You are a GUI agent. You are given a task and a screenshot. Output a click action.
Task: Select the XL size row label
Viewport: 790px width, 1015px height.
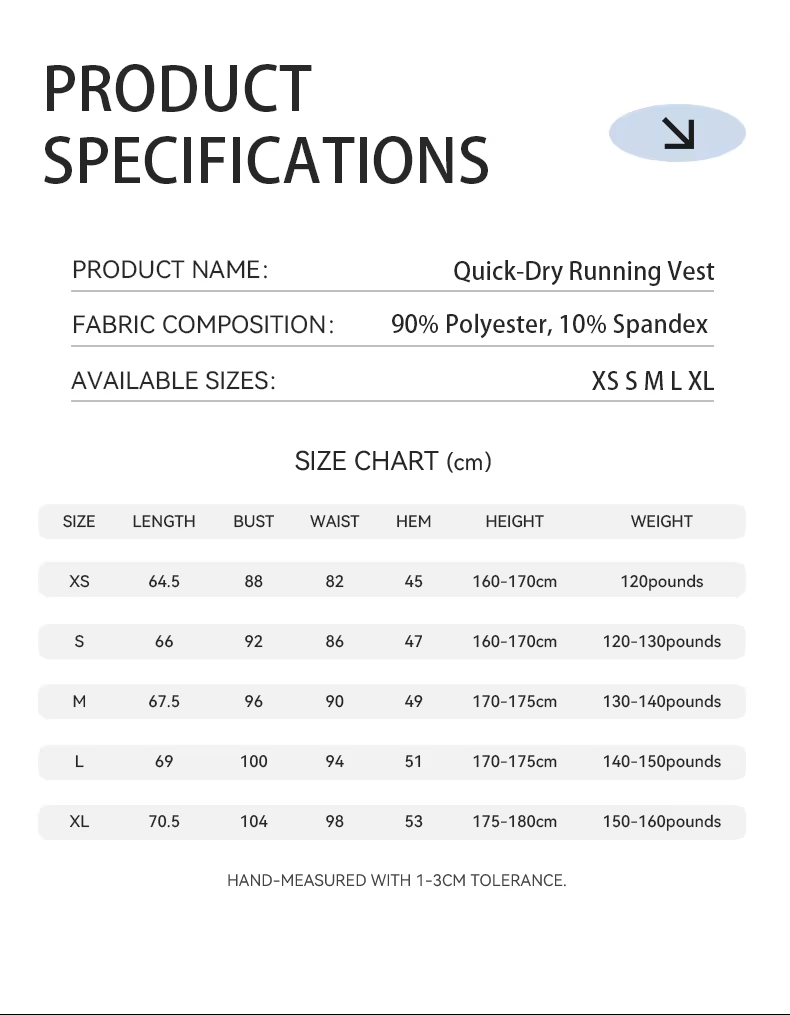[79, 821]
